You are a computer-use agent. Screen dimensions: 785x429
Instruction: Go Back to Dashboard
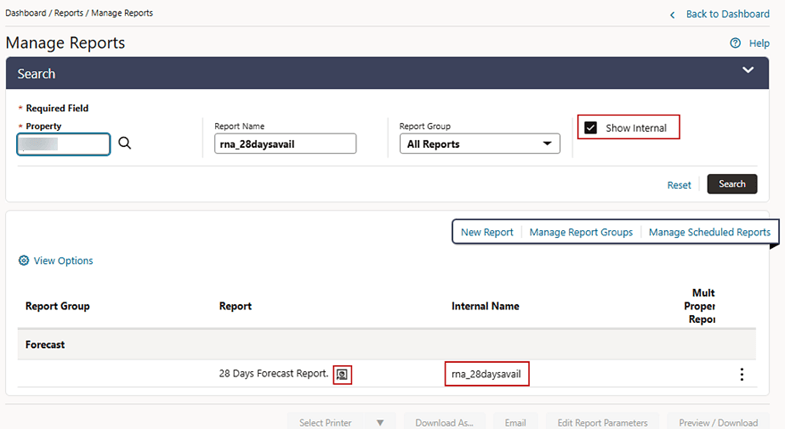coord(727,14)
